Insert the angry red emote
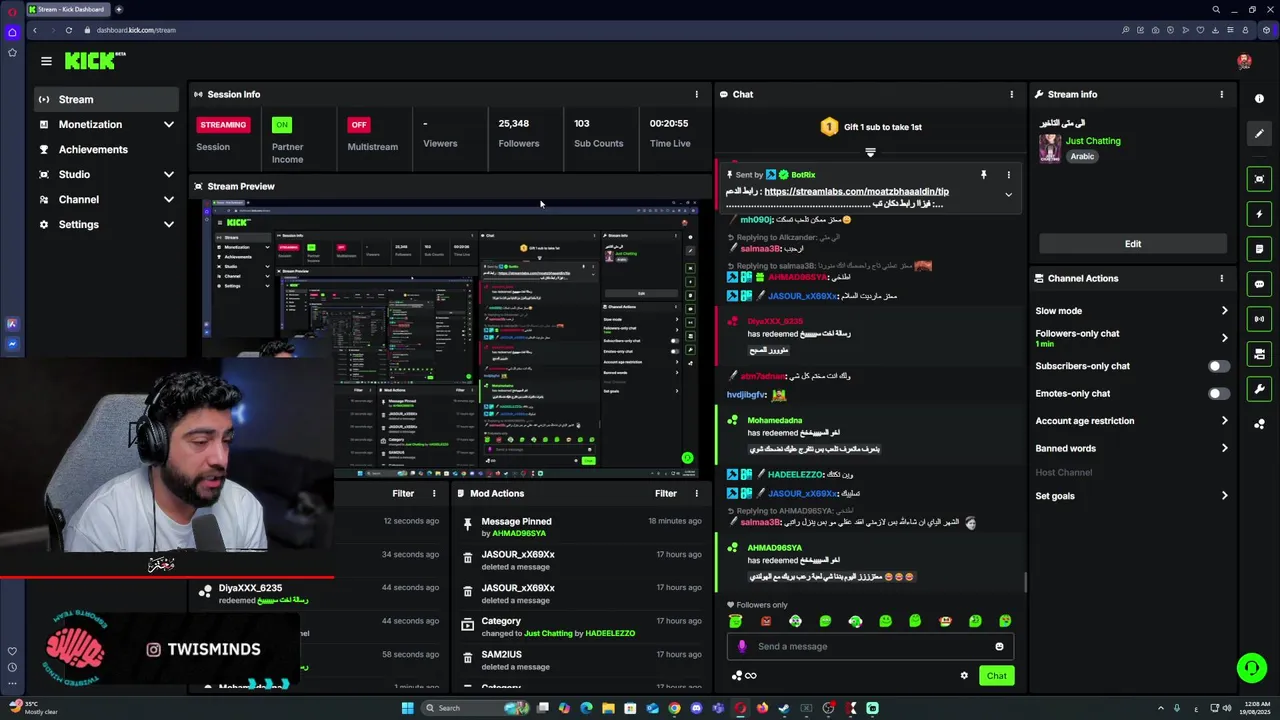The image size is (1280, 720). coord(765,621)
